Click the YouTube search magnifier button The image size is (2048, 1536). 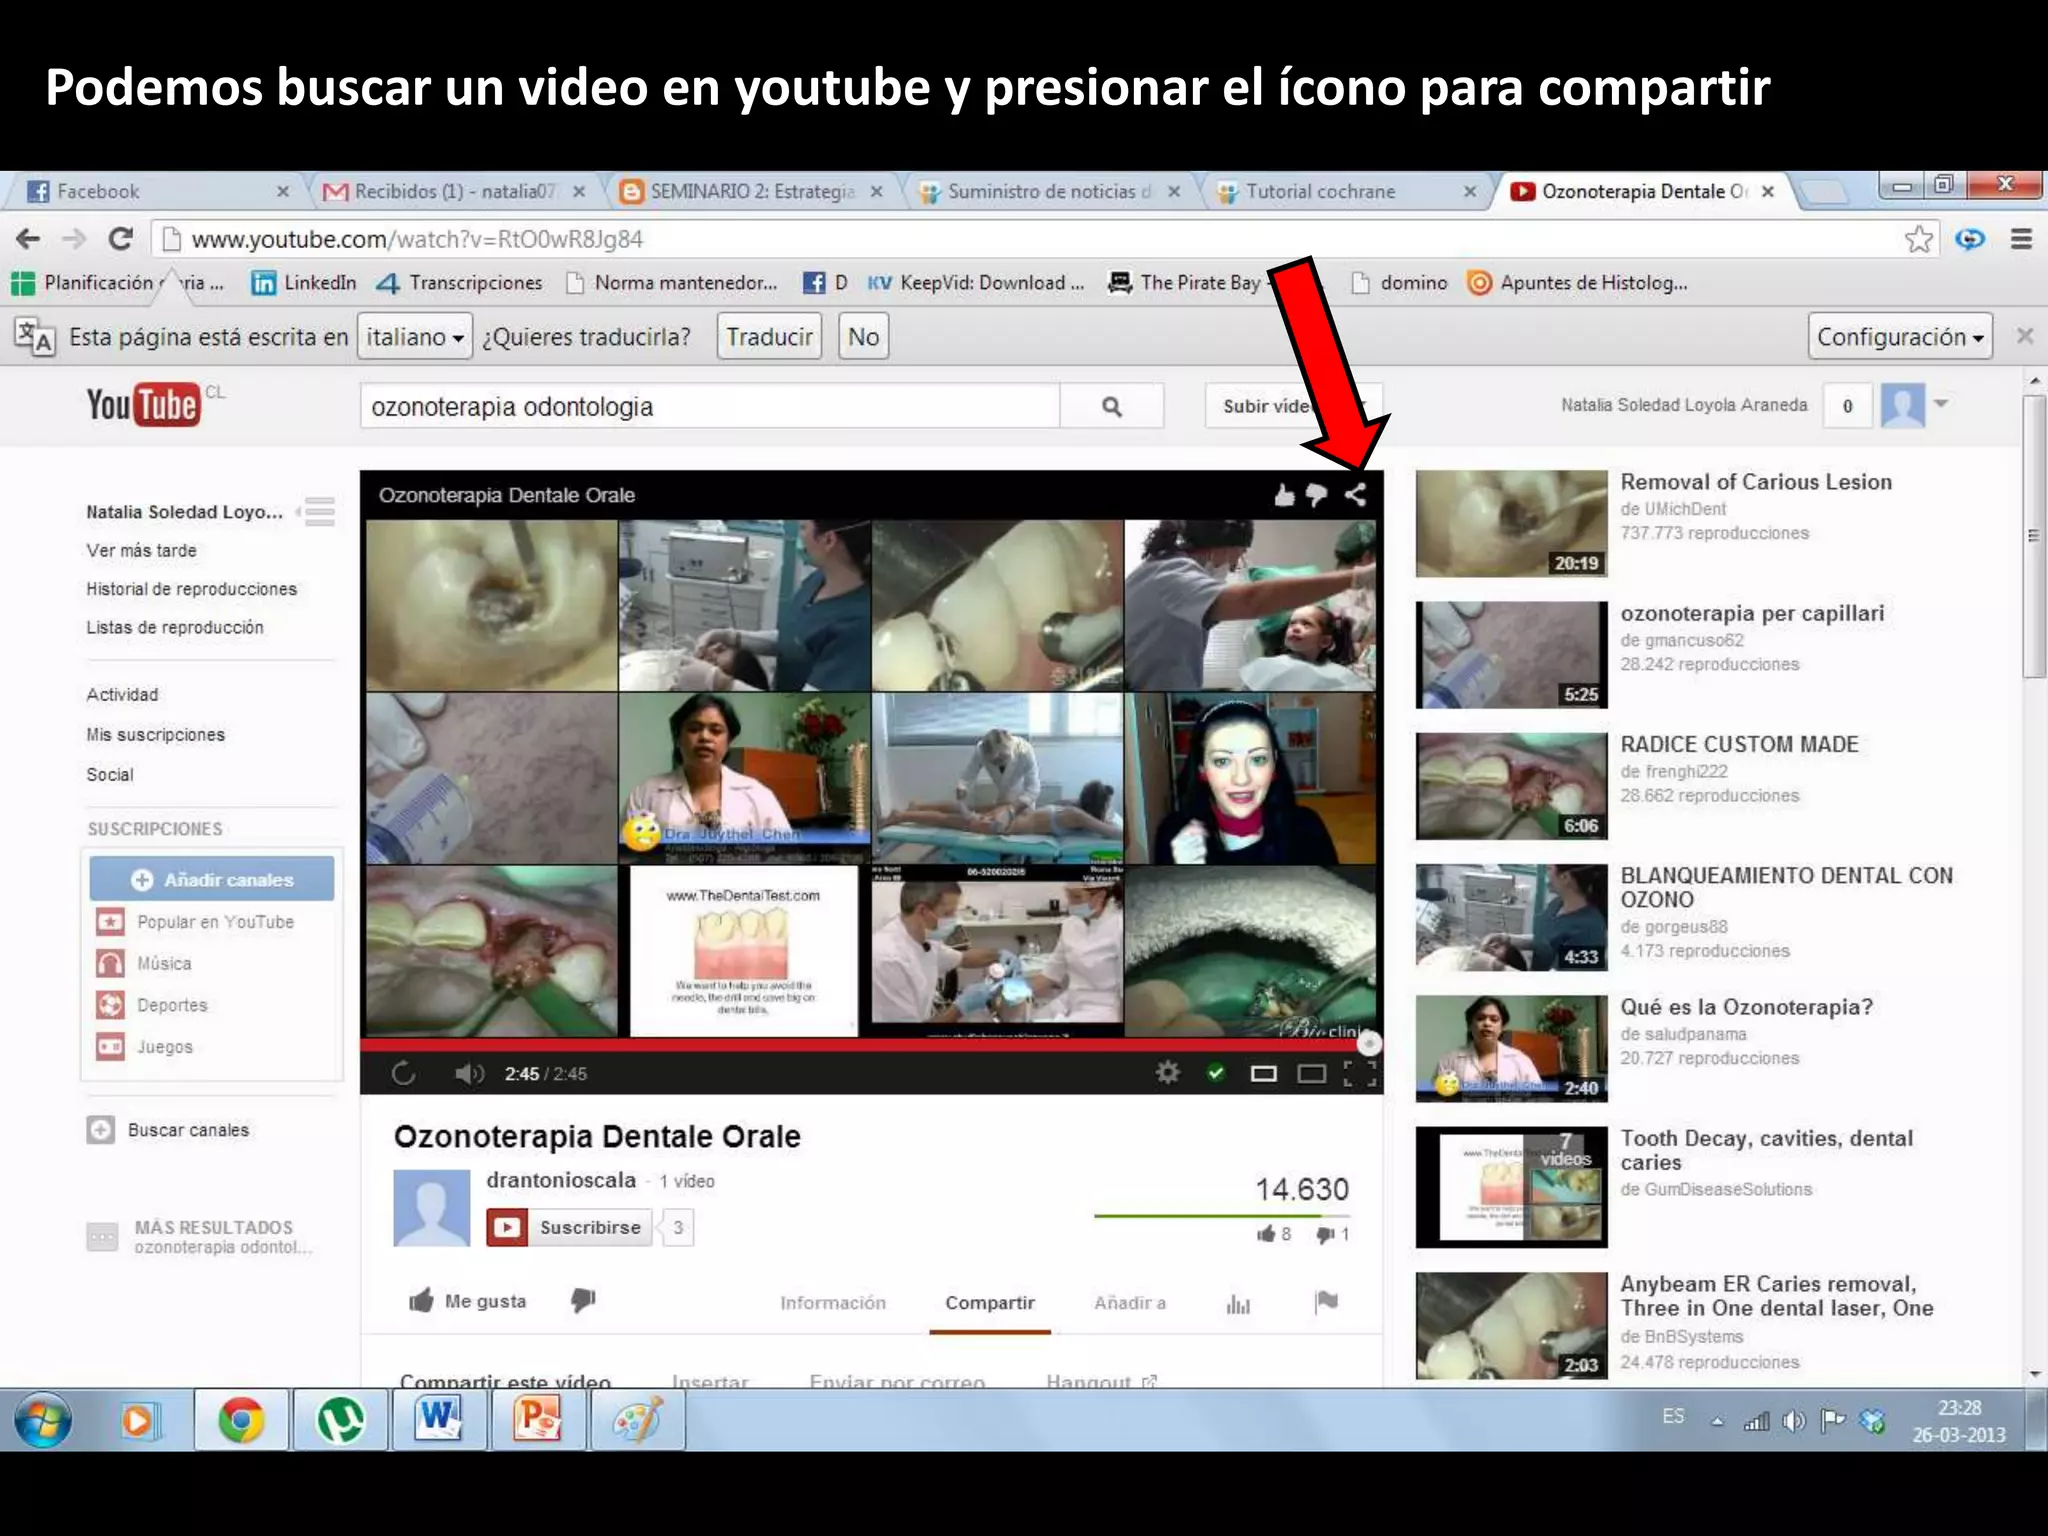[1111, 406]
